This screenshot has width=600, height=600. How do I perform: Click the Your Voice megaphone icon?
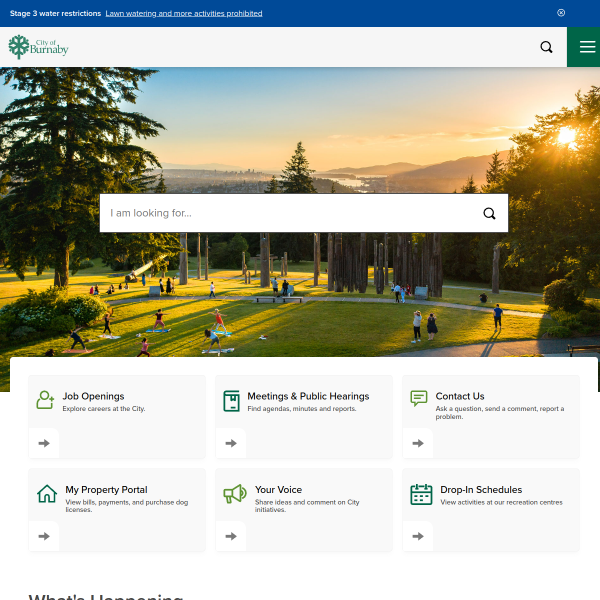coord(235,494)
